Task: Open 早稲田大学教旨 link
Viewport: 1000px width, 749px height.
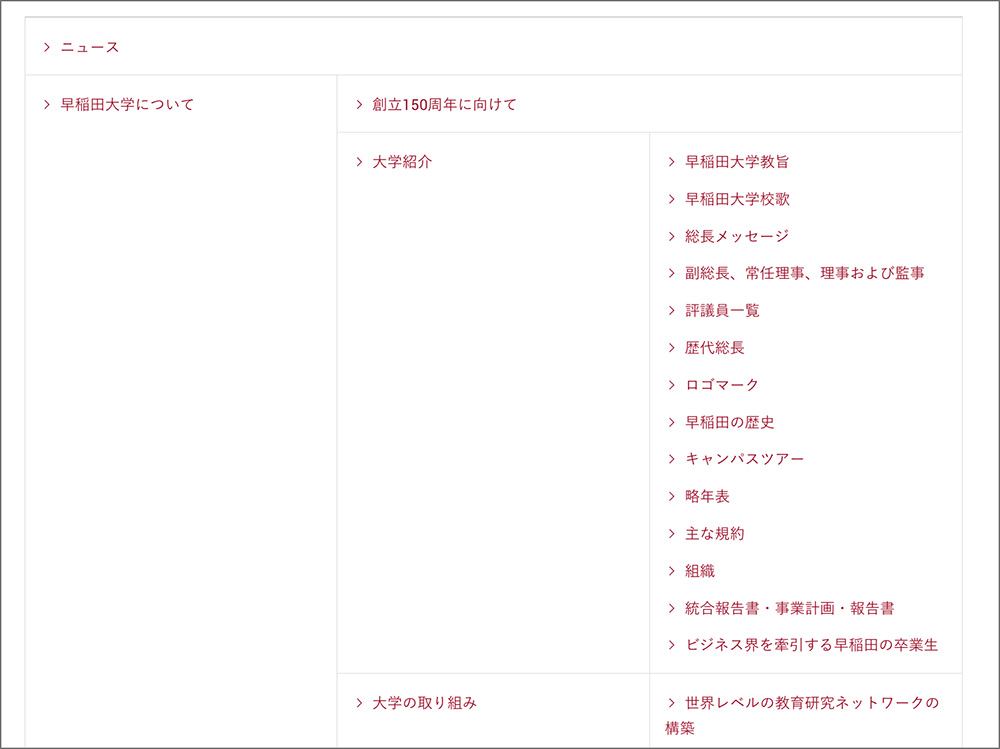Action: tap(737, 162)
